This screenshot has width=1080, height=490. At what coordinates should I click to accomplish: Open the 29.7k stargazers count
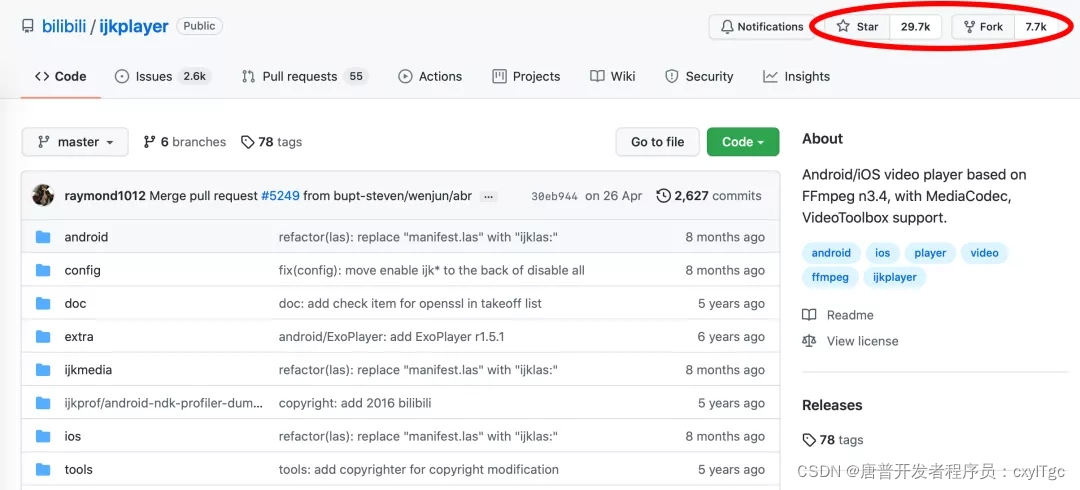click(915, 27)
